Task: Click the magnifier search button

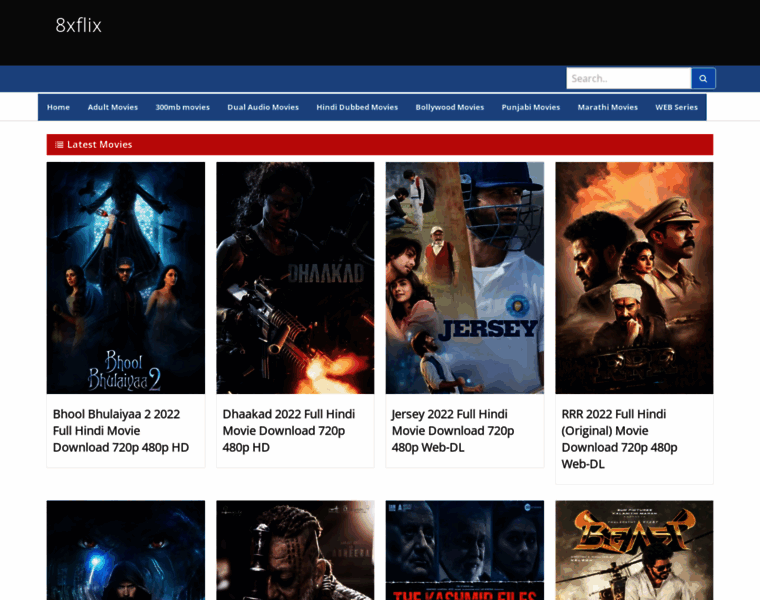Action: tap(703, 79)
